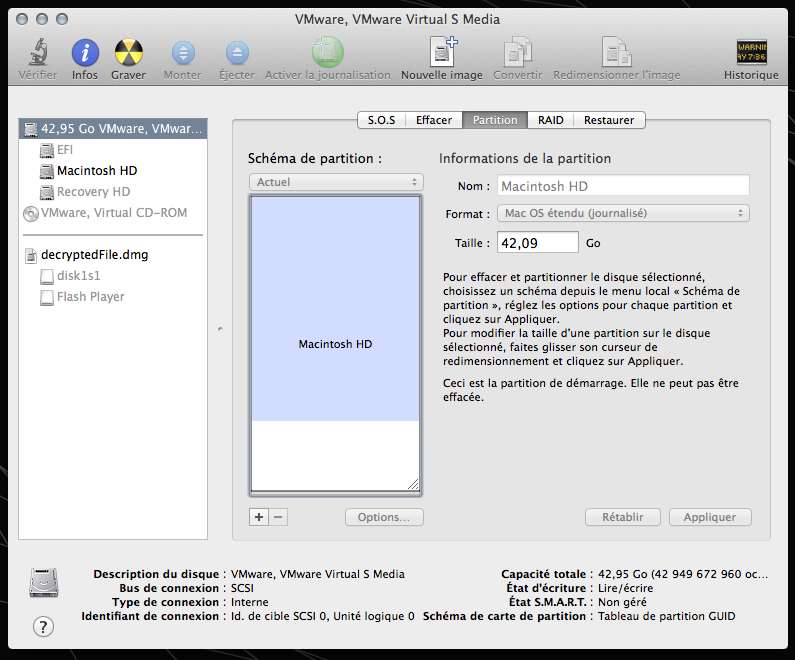Click the Bus de connexion SCSI value
795x660 pixels.
(x=242, y=588)
